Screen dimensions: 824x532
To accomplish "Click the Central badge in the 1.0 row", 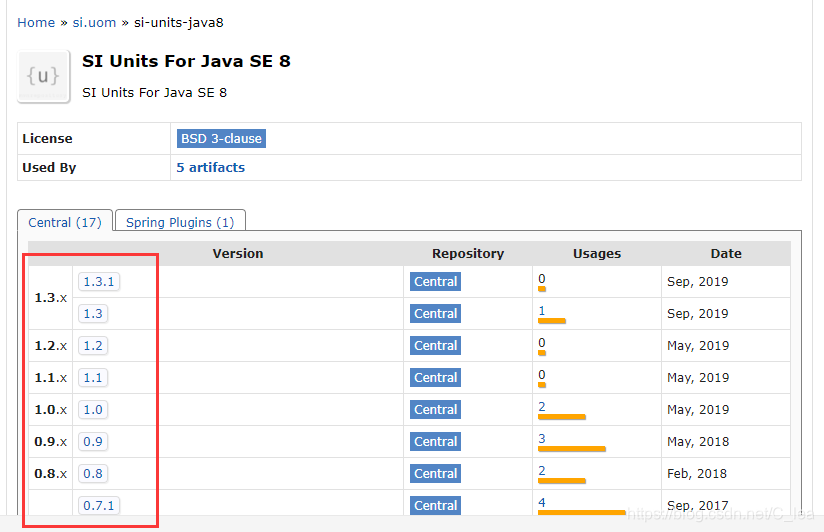I will click(436, 410).
